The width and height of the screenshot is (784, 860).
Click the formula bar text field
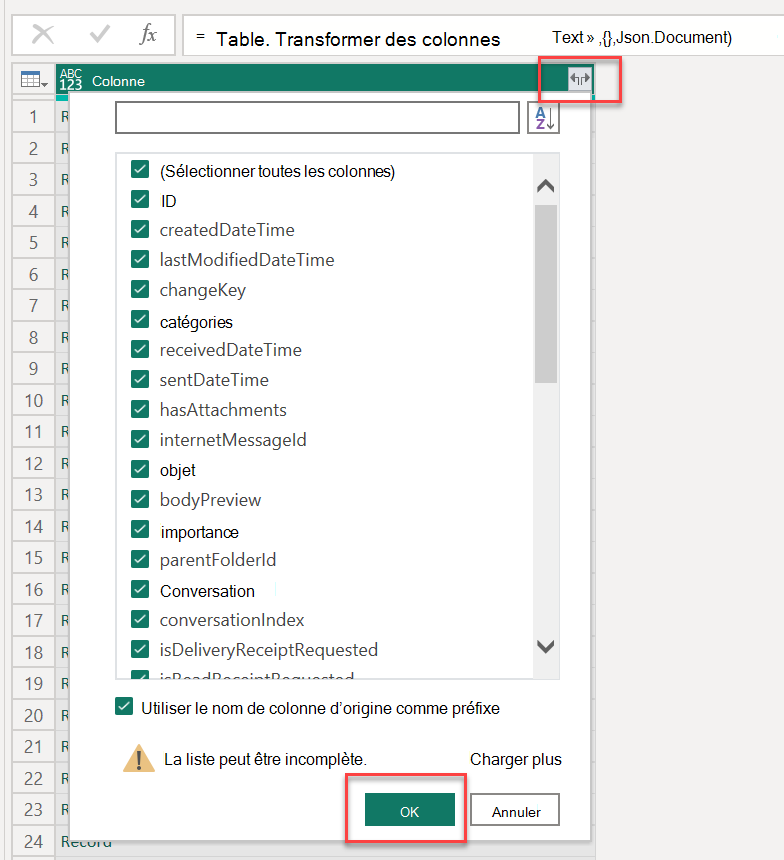[x=483, y=36]
